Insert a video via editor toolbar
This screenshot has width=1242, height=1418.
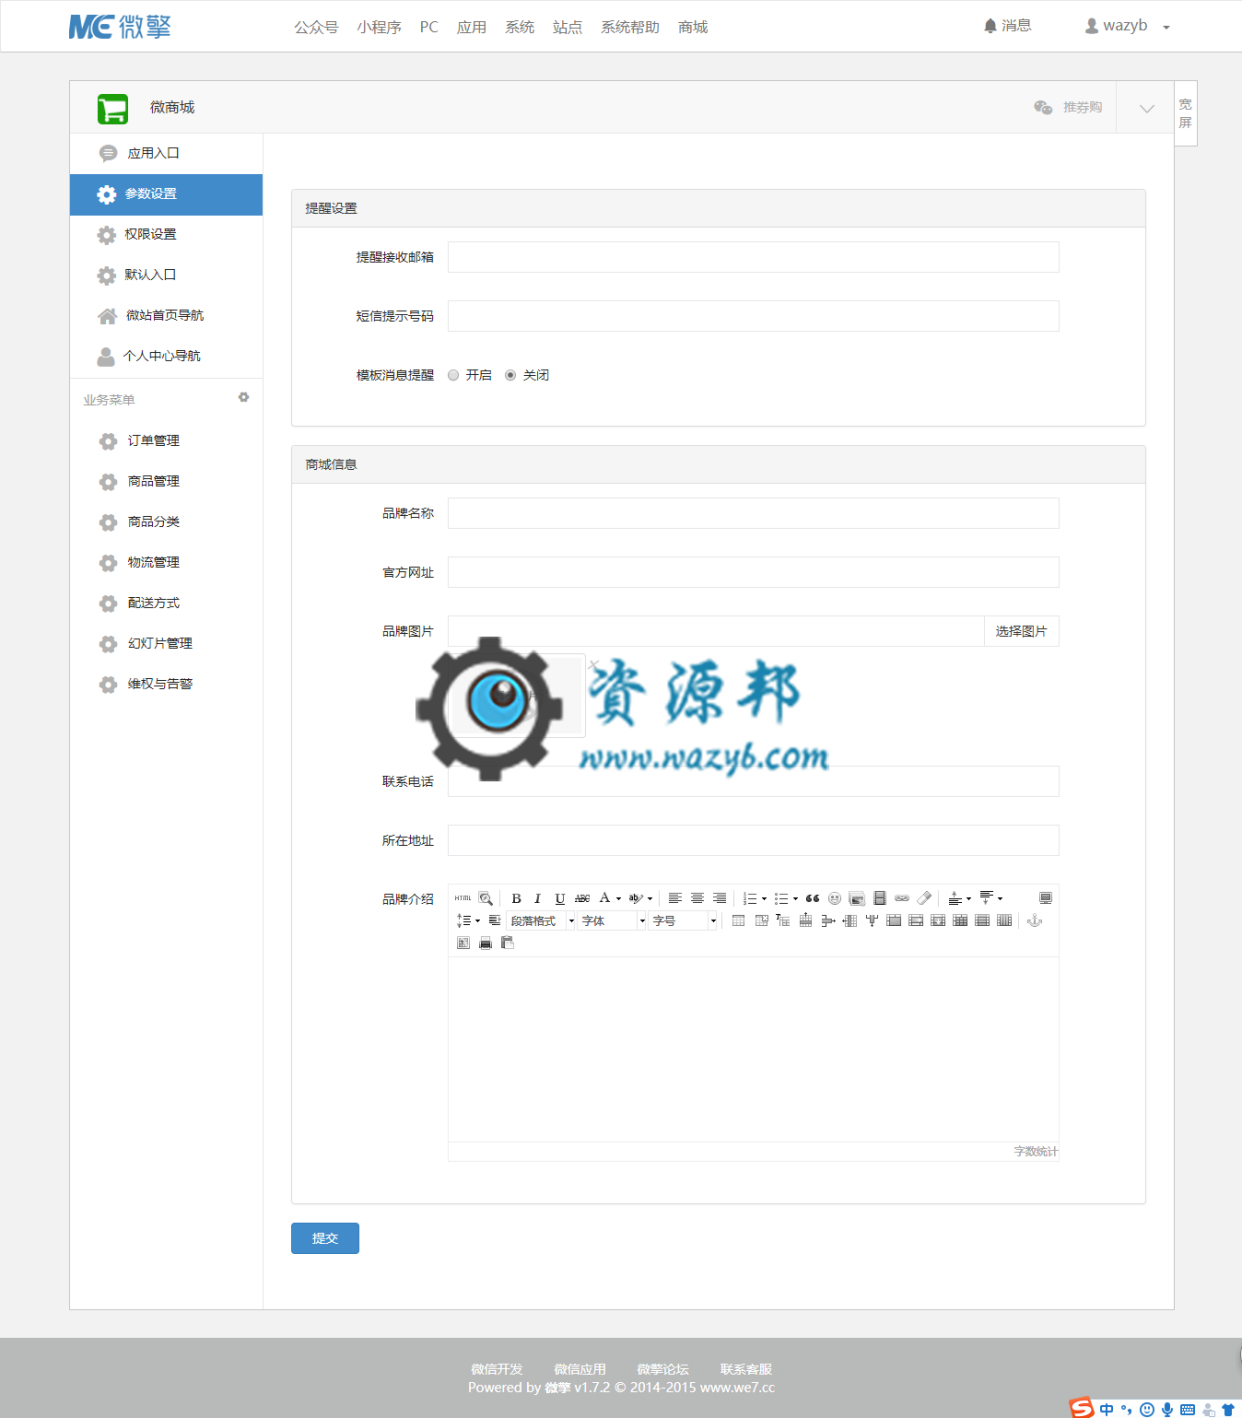click(880, 898)
